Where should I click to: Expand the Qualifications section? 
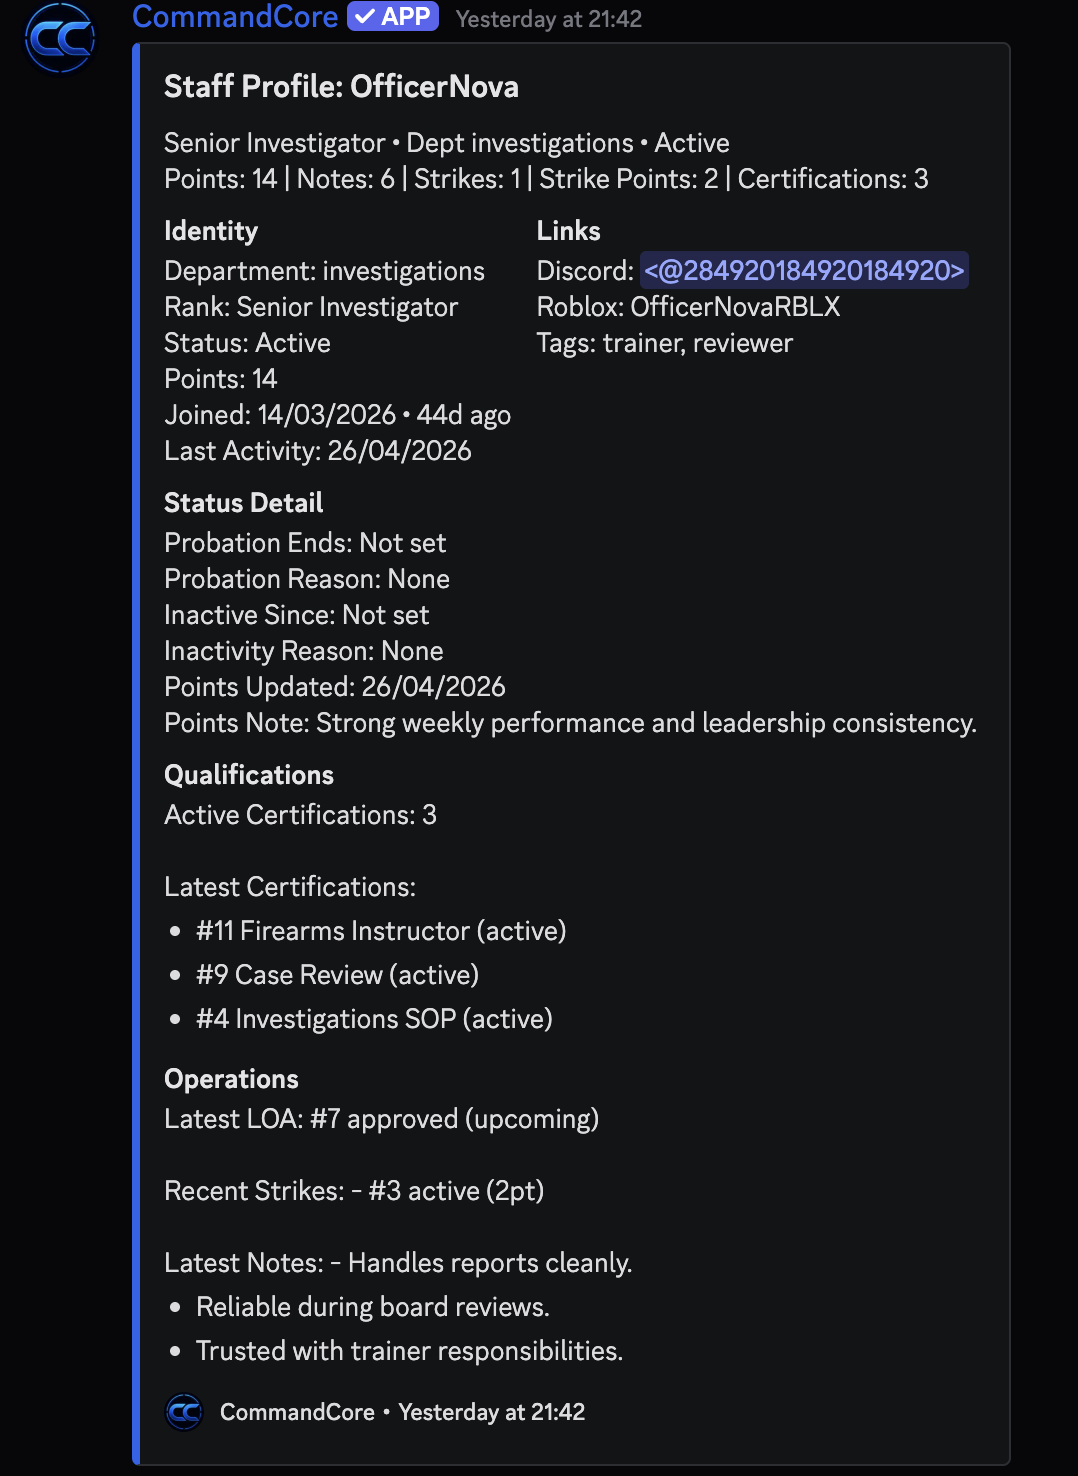(x=249, y=775)
